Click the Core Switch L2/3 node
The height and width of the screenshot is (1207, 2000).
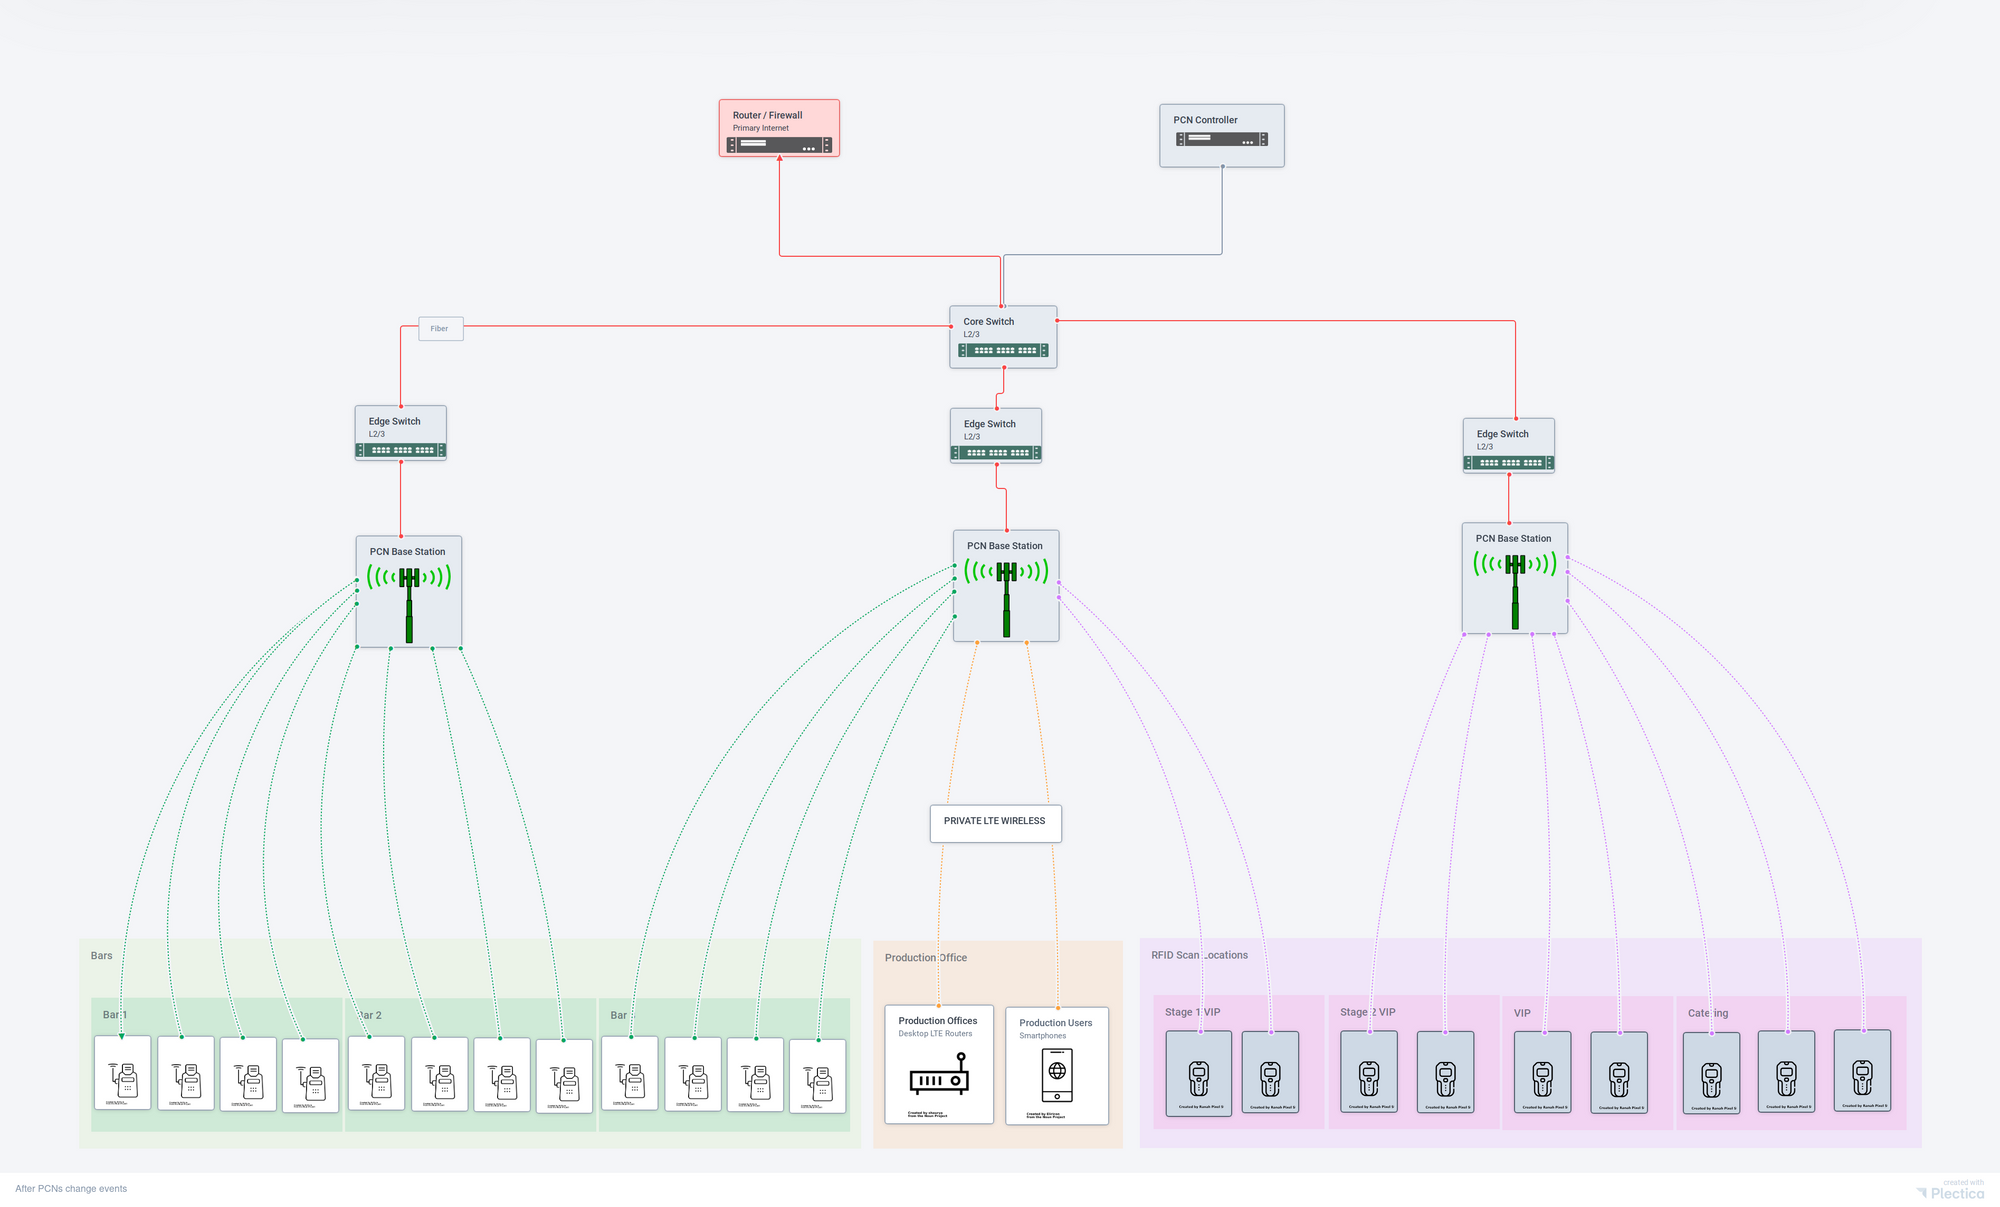click(x=1003, y=337)
